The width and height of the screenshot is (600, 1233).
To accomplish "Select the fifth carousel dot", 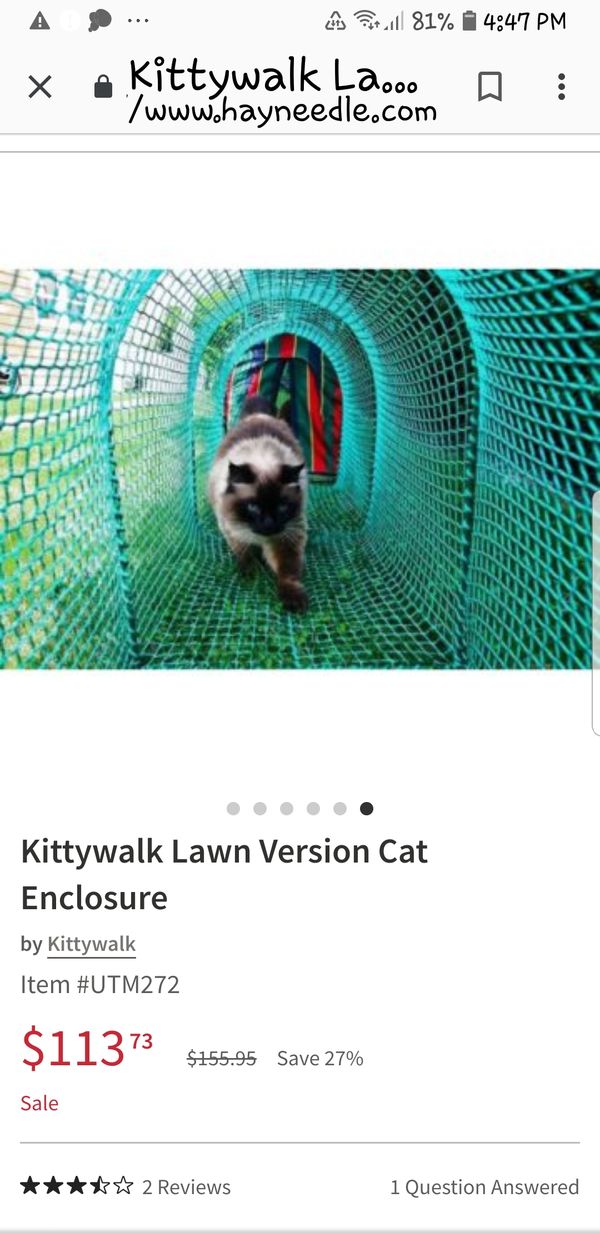I will pos(340,808).
